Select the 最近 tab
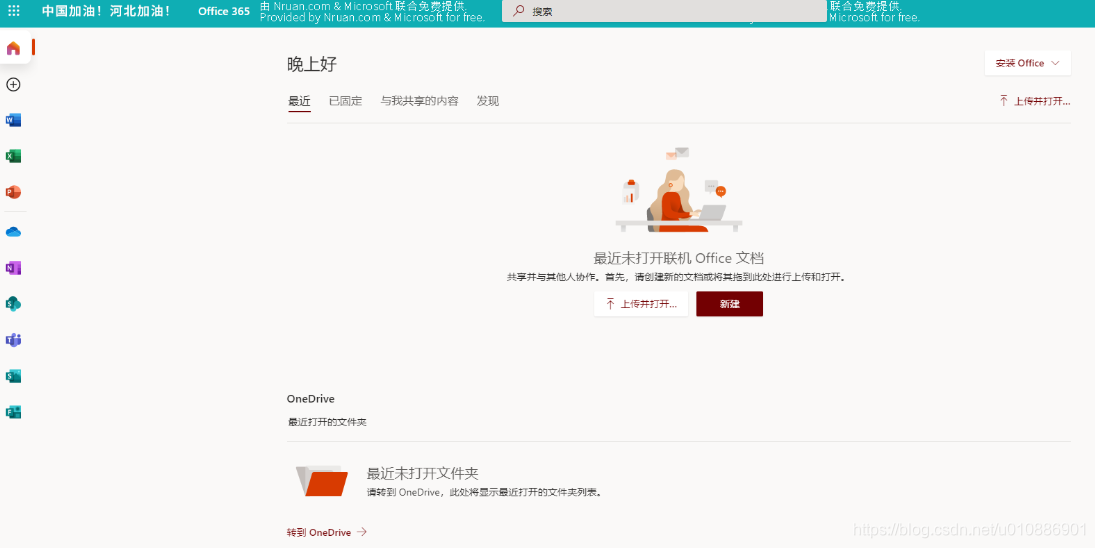The width and height of the screenshot is (1095, 548). click(x=300, y=101)
